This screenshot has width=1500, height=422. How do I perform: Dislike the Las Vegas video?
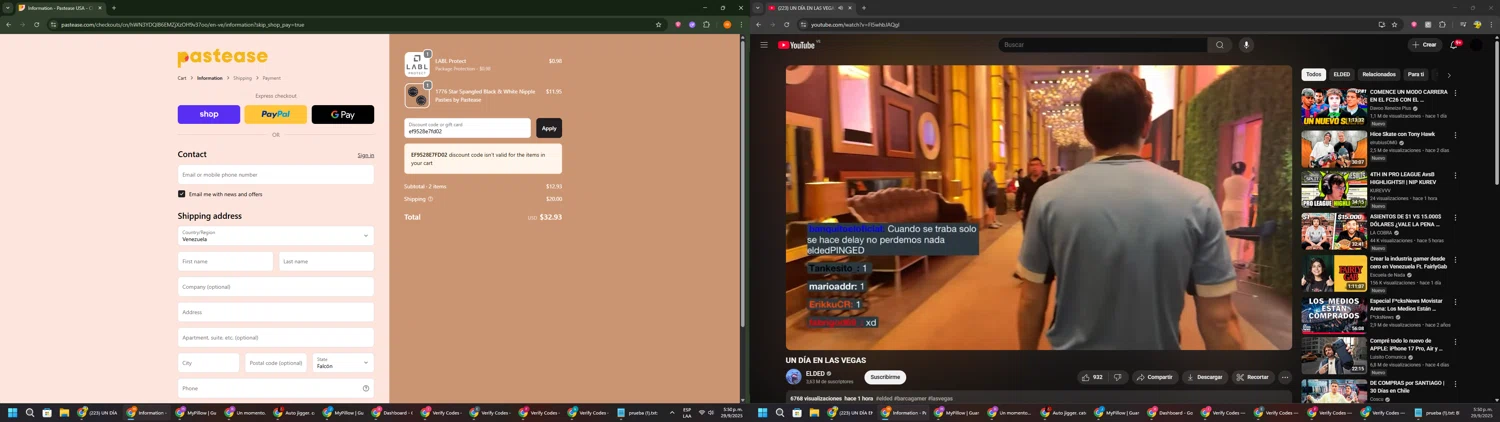[1118, 377]
